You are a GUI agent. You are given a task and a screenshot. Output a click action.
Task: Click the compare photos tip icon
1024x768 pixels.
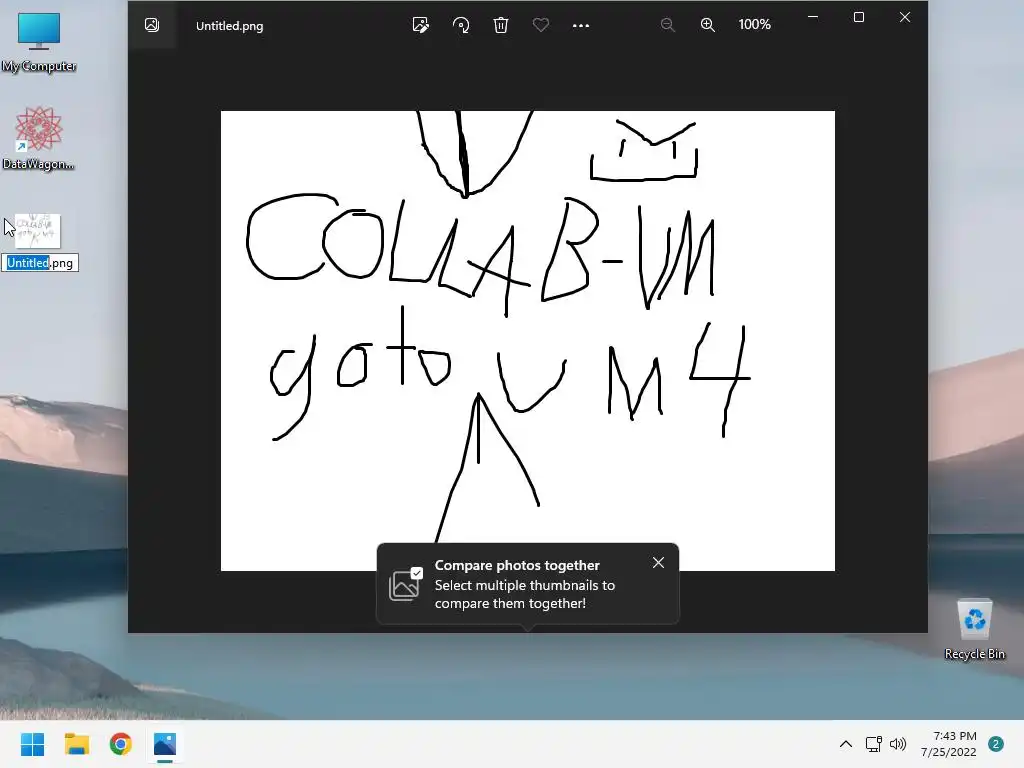click(x=406, y=584)
